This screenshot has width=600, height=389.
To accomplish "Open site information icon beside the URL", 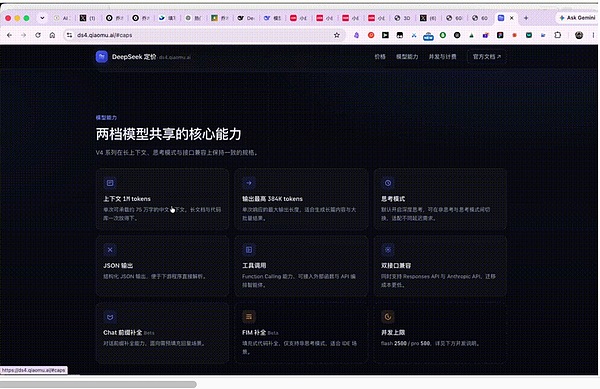I will (69, 35).
